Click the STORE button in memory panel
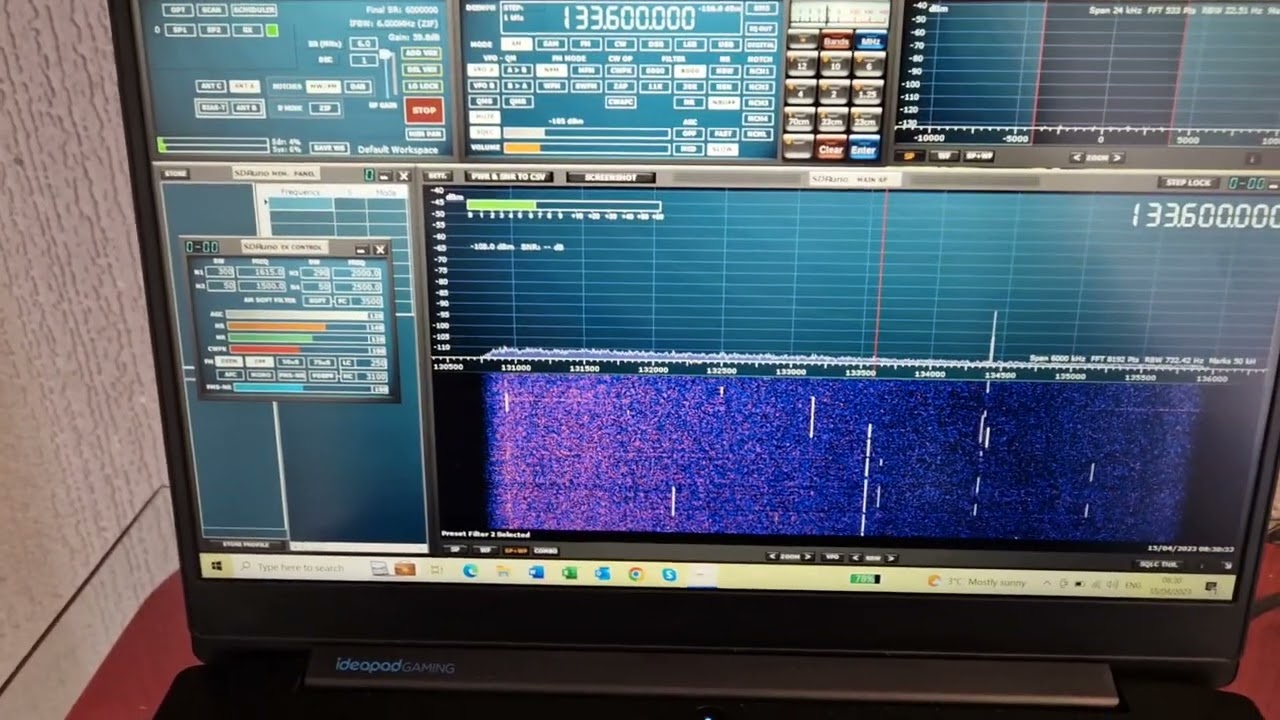This screenshot has width=1280, height=720. 176,174
